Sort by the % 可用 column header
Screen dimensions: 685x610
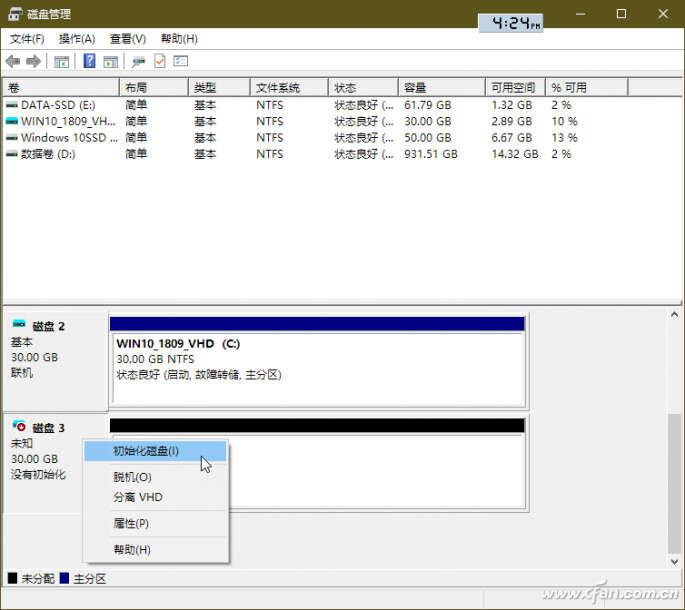pos(587,87)
